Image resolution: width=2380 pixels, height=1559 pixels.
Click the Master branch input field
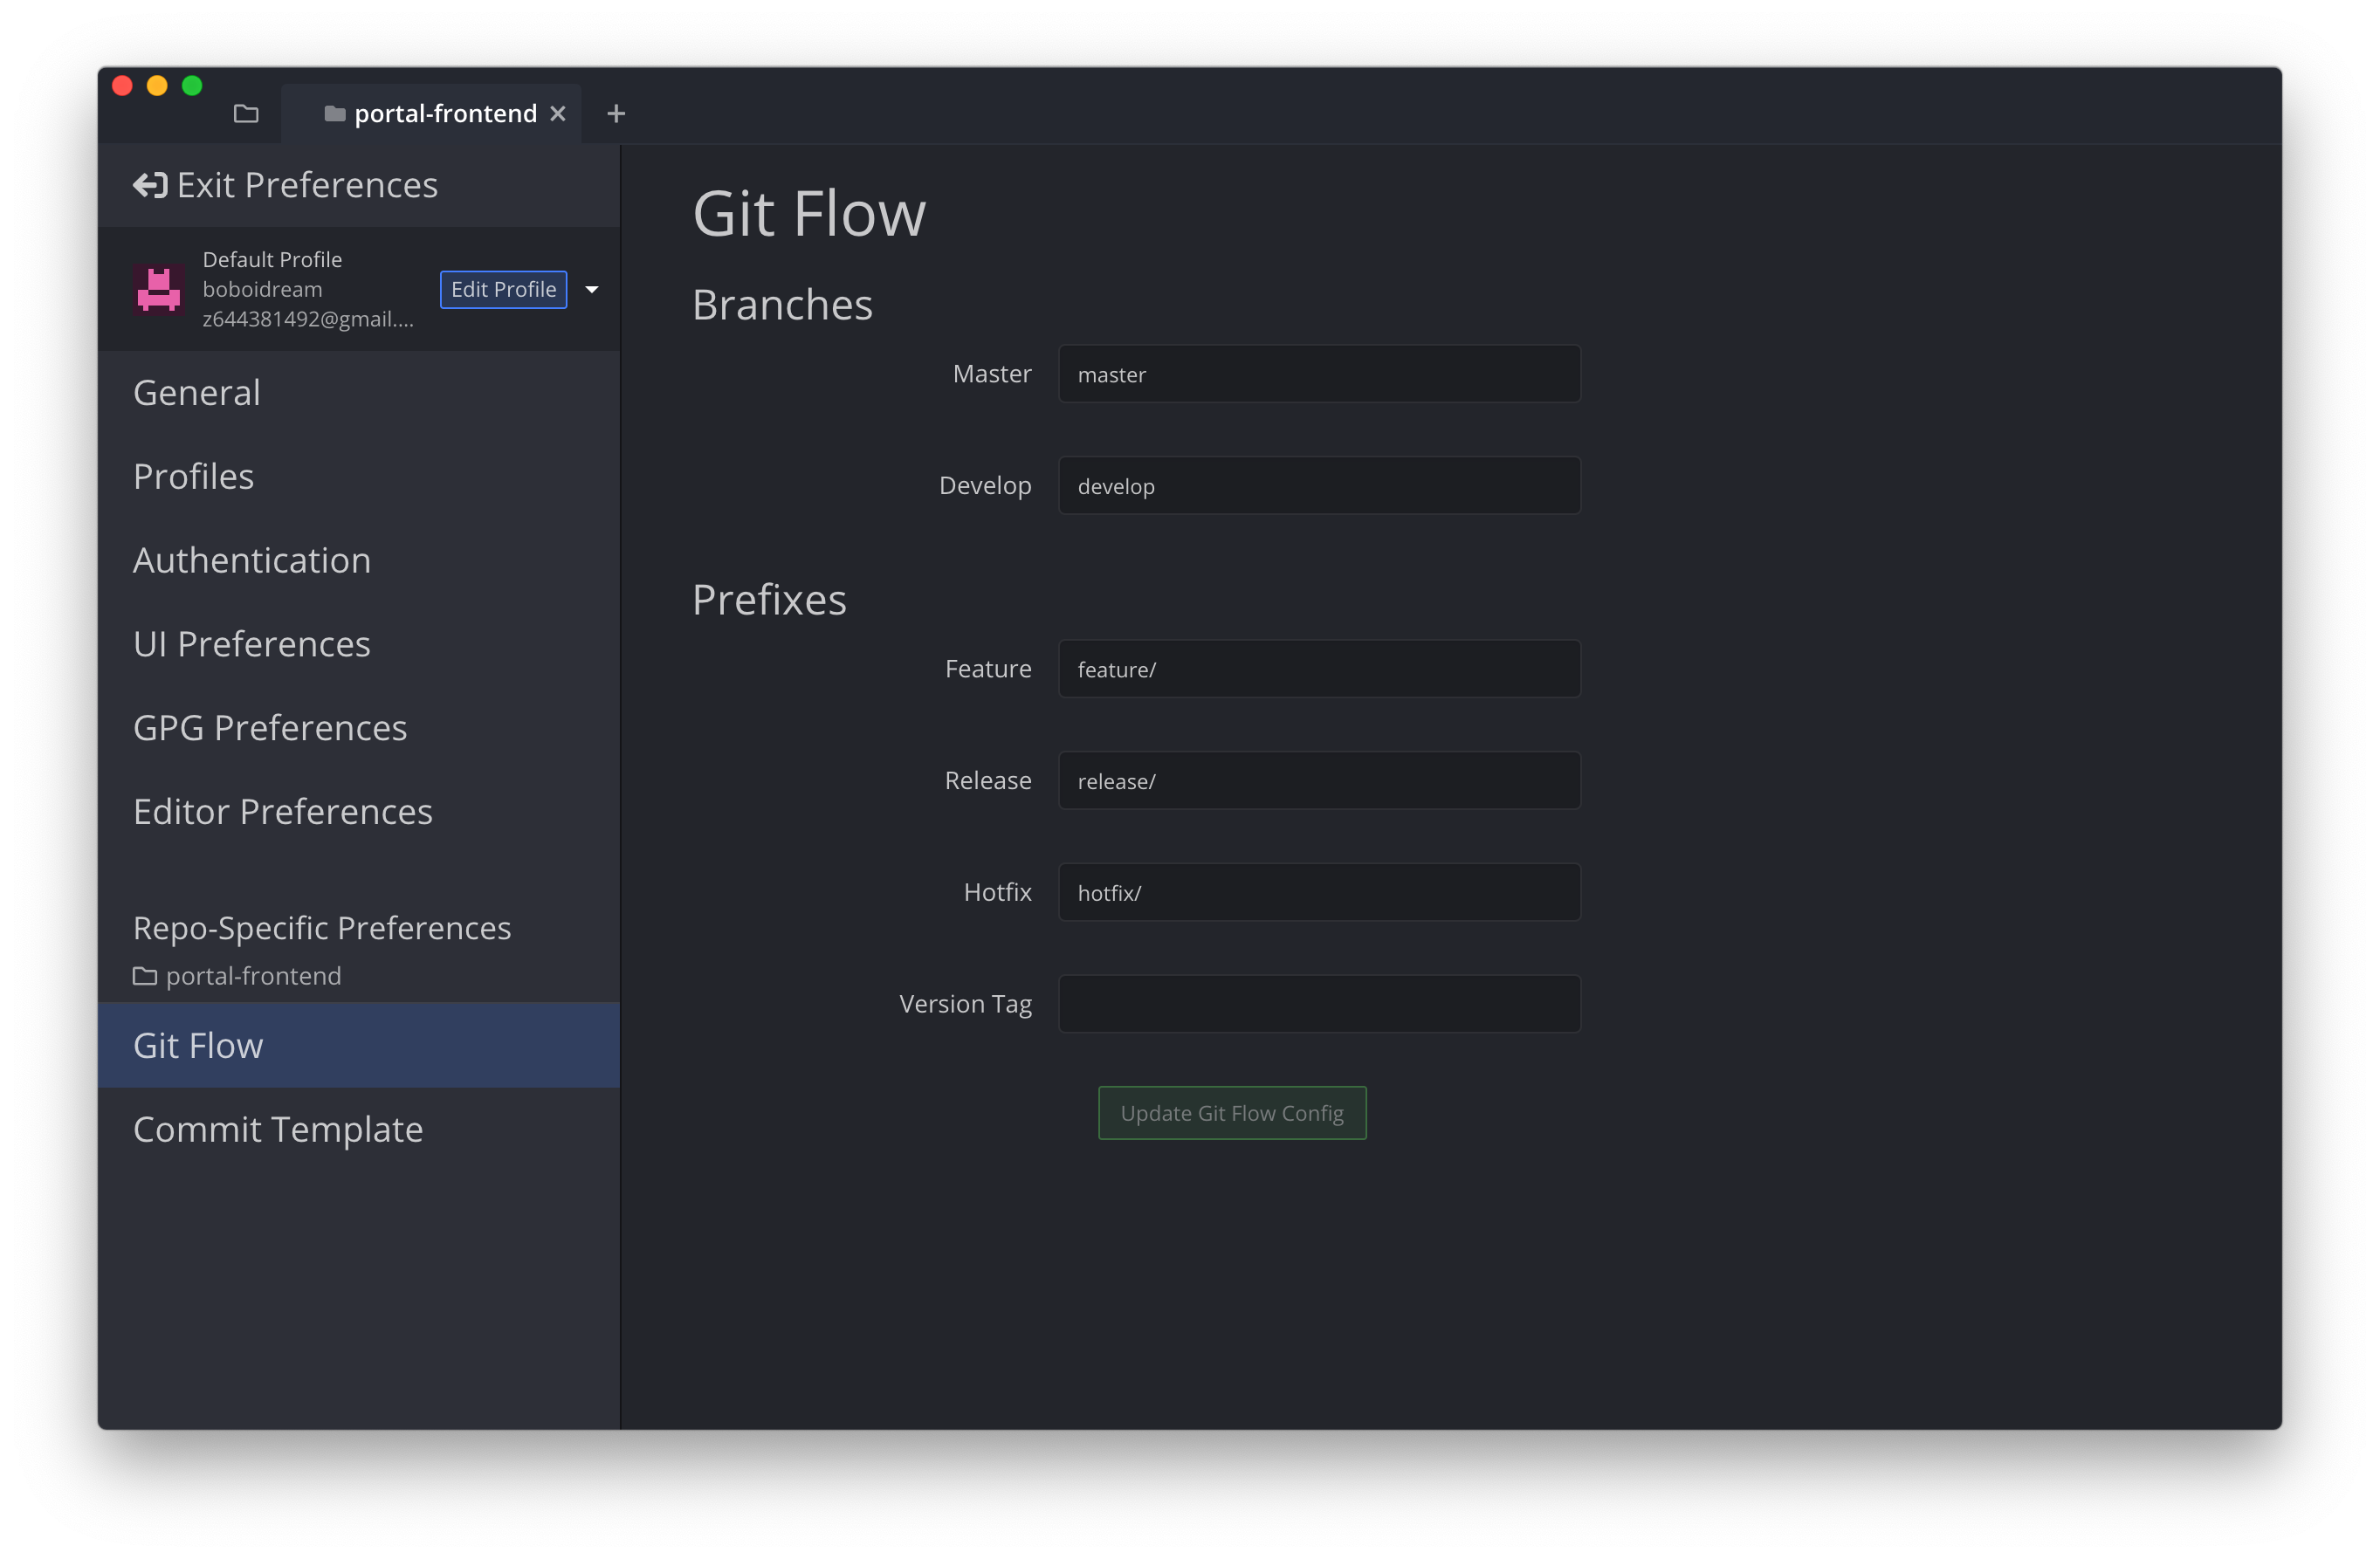(x=1318, y=374)
